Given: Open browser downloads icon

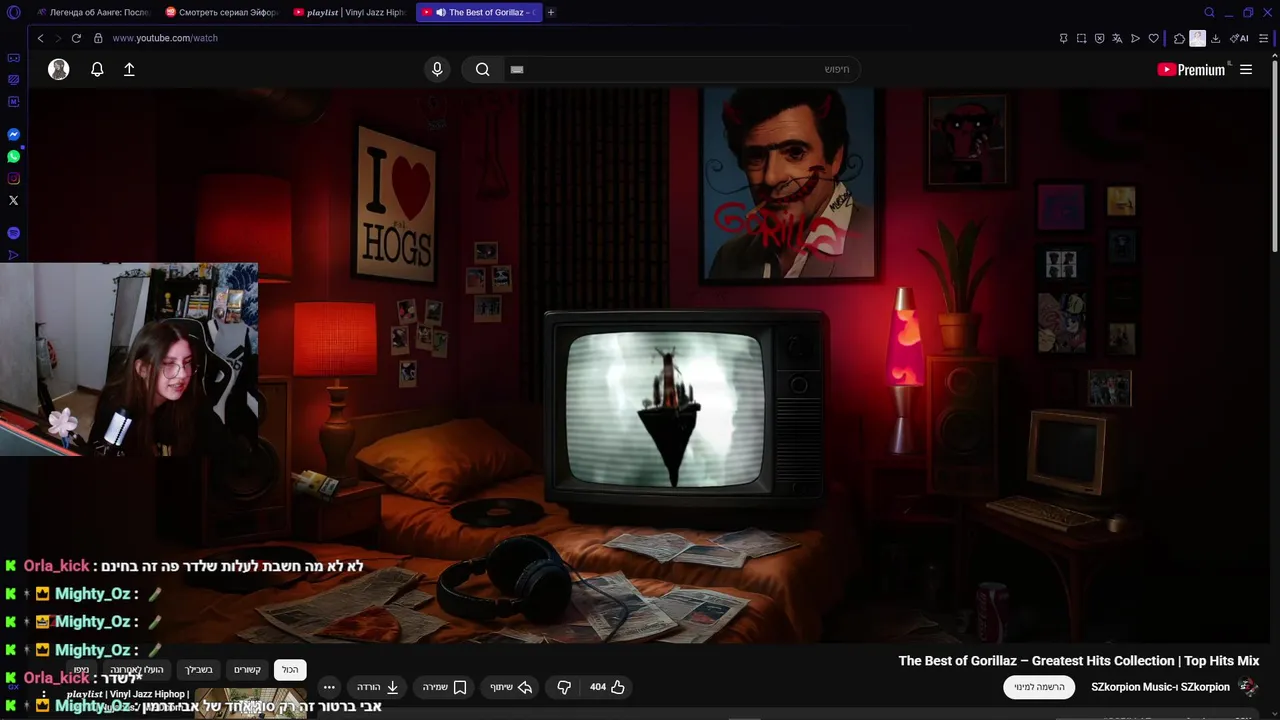Looking at the screenshot, I should [1215, 38].
